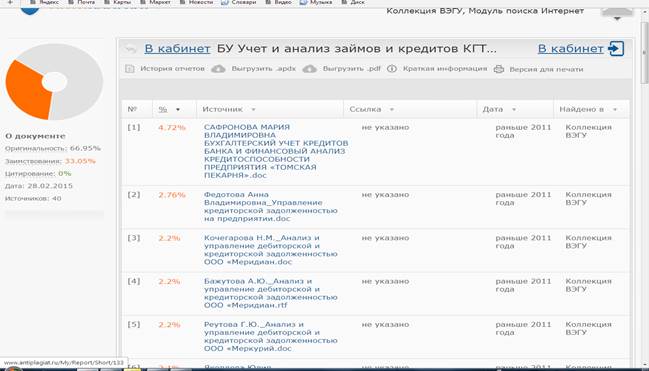
Task: Open source Реутова Г.Ю. Меркурий.doc
Action: [271, 336]
